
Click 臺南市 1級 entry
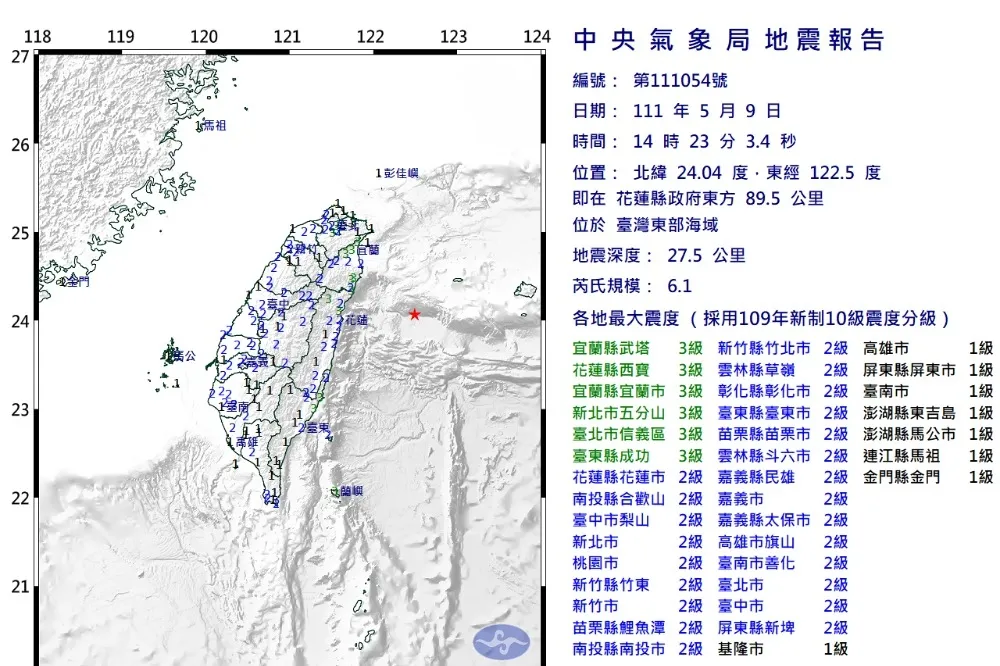coord(928,391)
